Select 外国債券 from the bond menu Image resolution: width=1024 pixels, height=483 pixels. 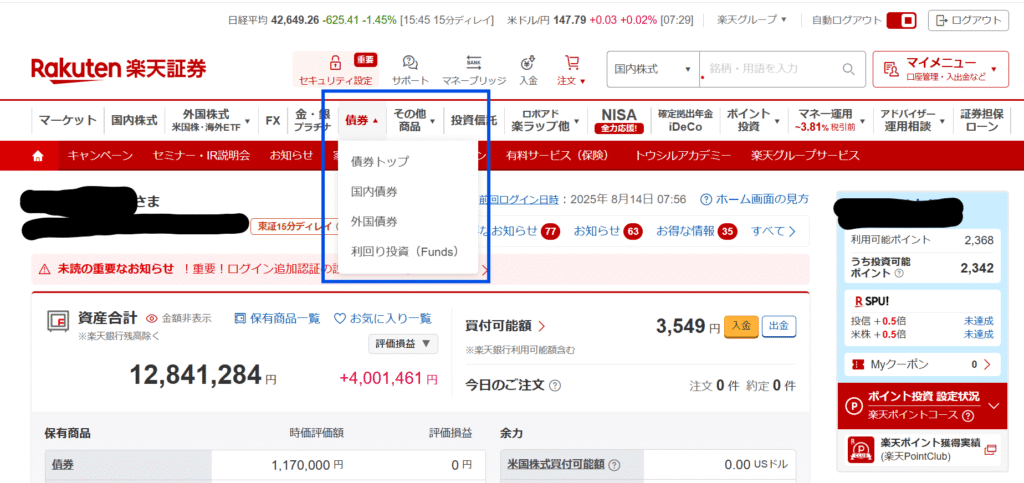374,221
